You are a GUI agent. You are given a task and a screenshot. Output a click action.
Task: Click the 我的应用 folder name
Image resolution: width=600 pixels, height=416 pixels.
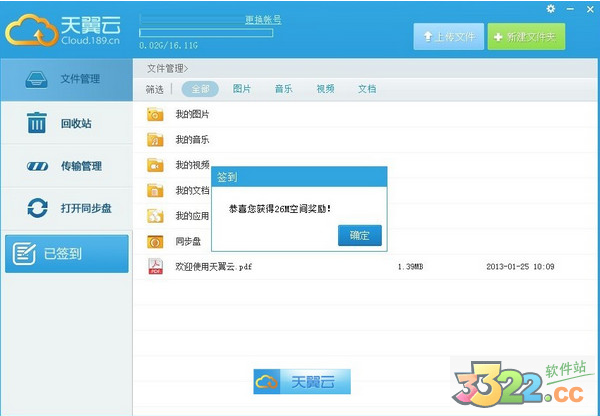click(x=192, y=216)
